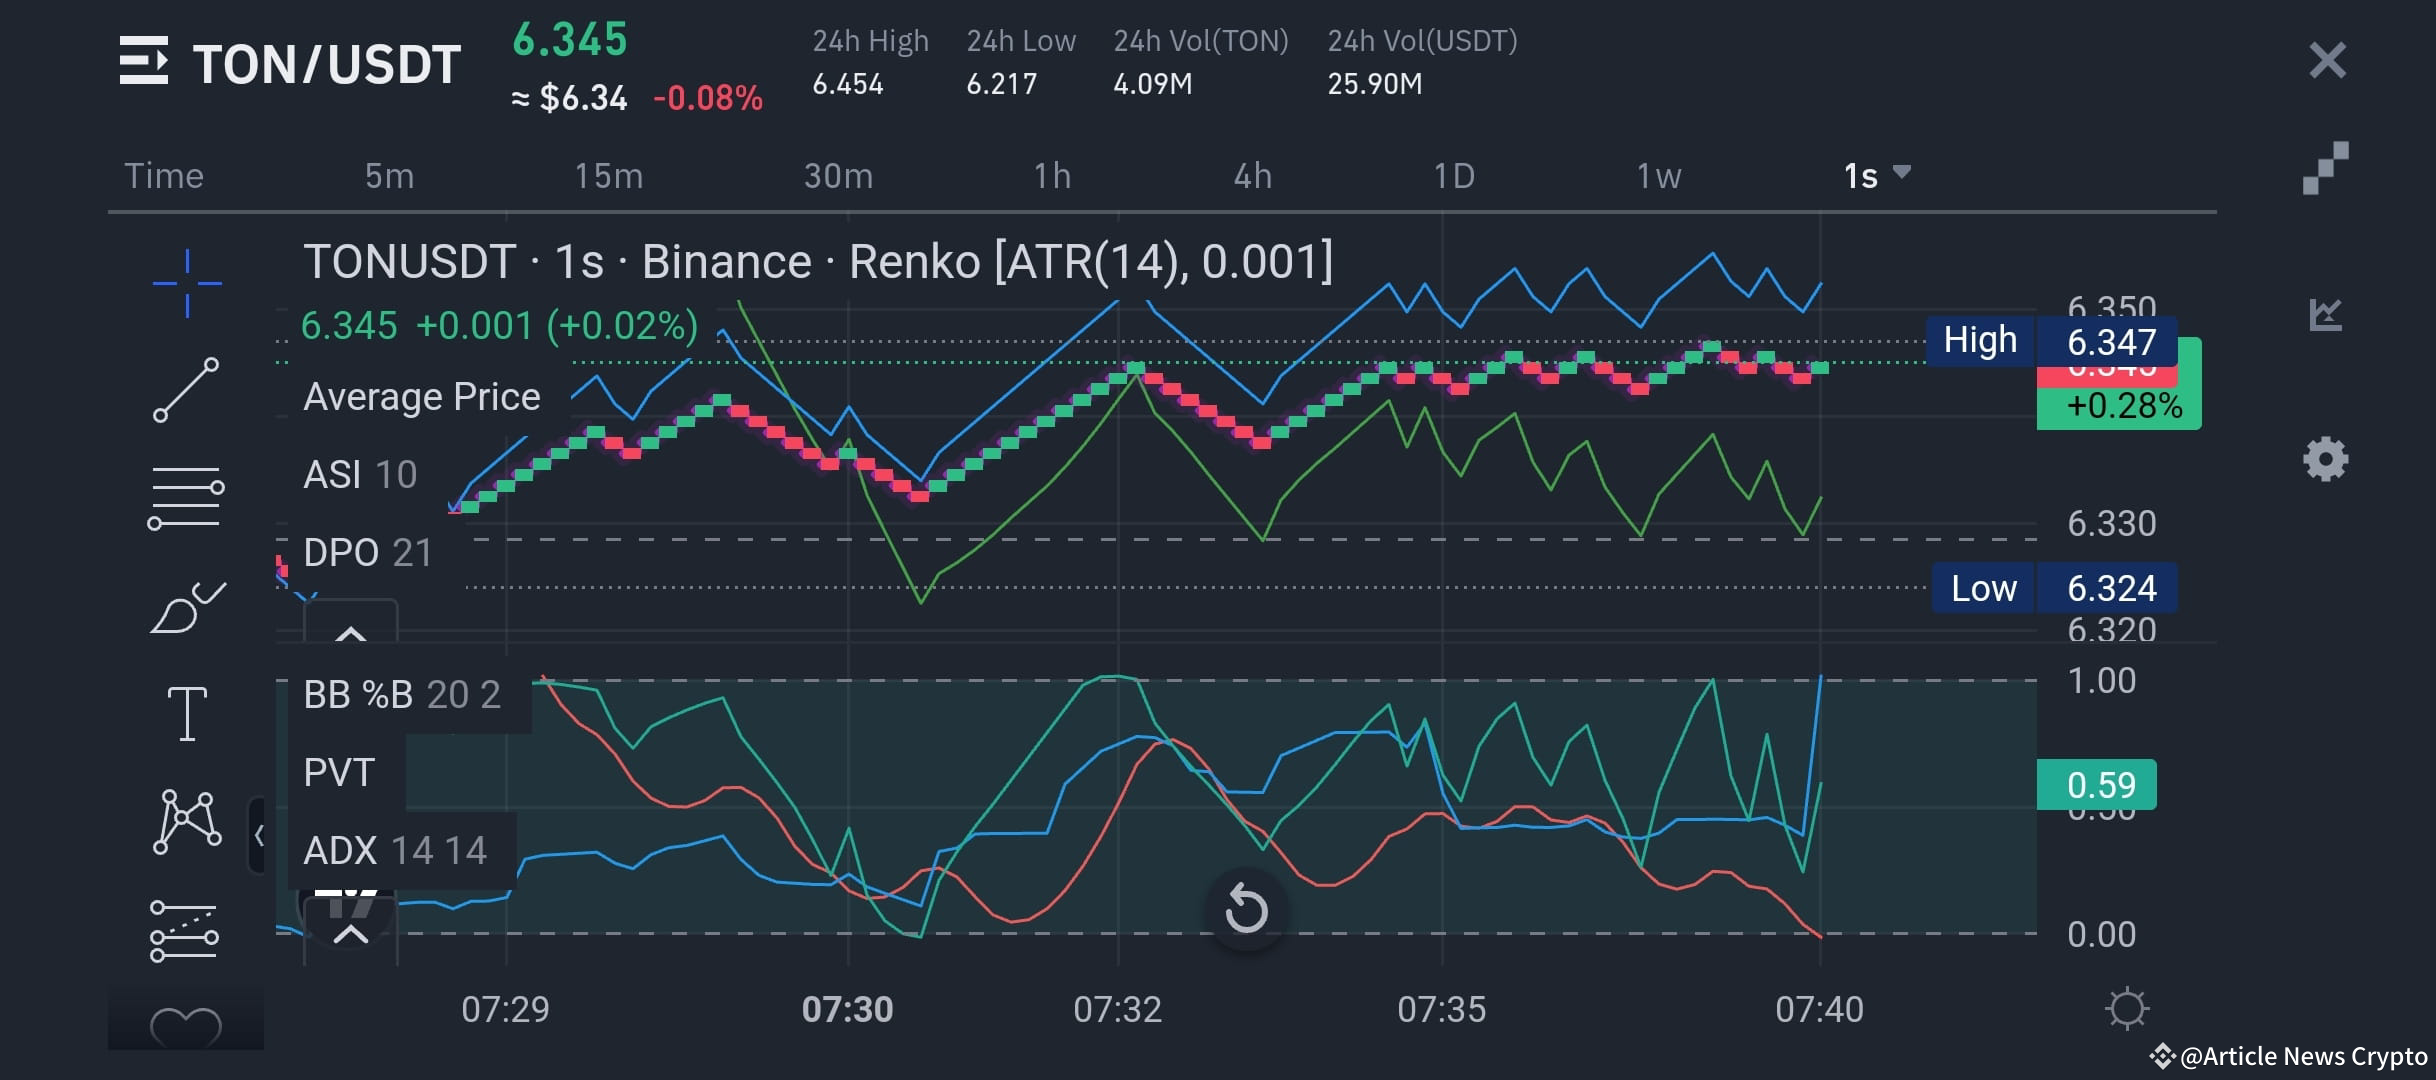
Task: Open the emoji shapes tool
Action: point(185,1025)
